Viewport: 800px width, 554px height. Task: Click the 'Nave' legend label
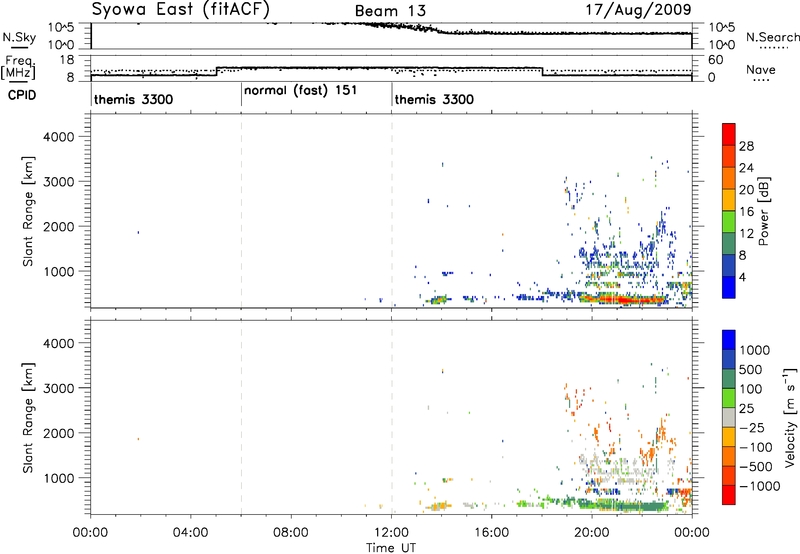point(760,69)
